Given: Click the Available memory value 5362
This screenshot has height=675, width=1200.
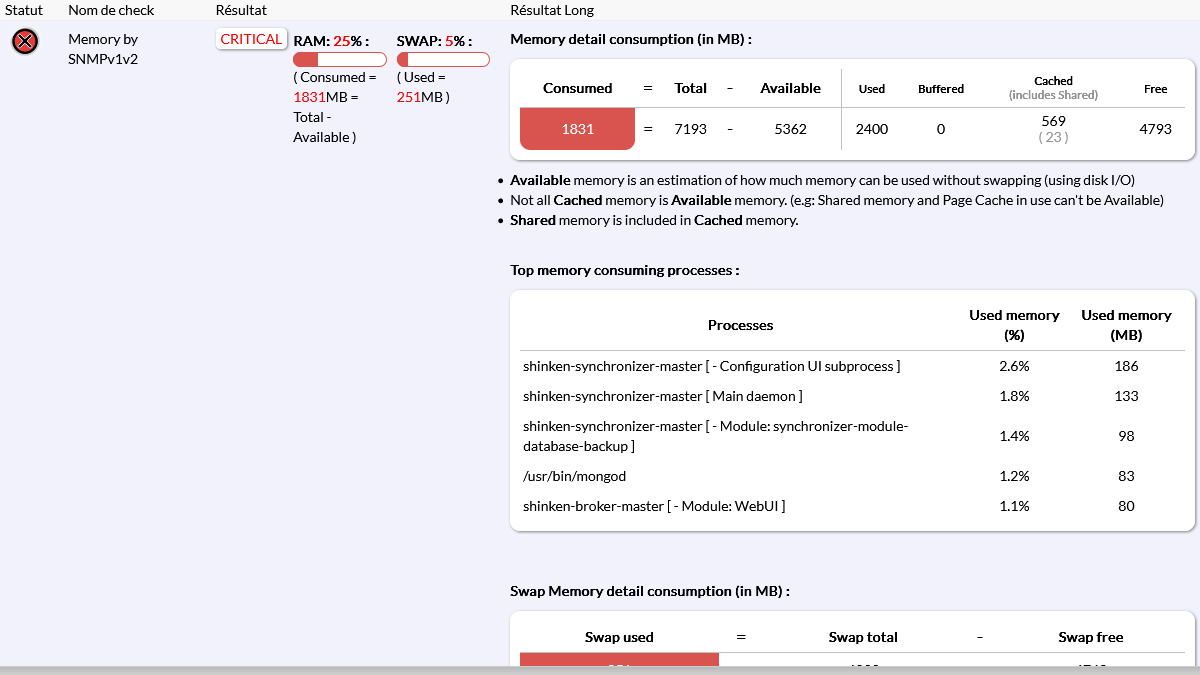Looking at the screenshot, I should click(x=790, y=129).
